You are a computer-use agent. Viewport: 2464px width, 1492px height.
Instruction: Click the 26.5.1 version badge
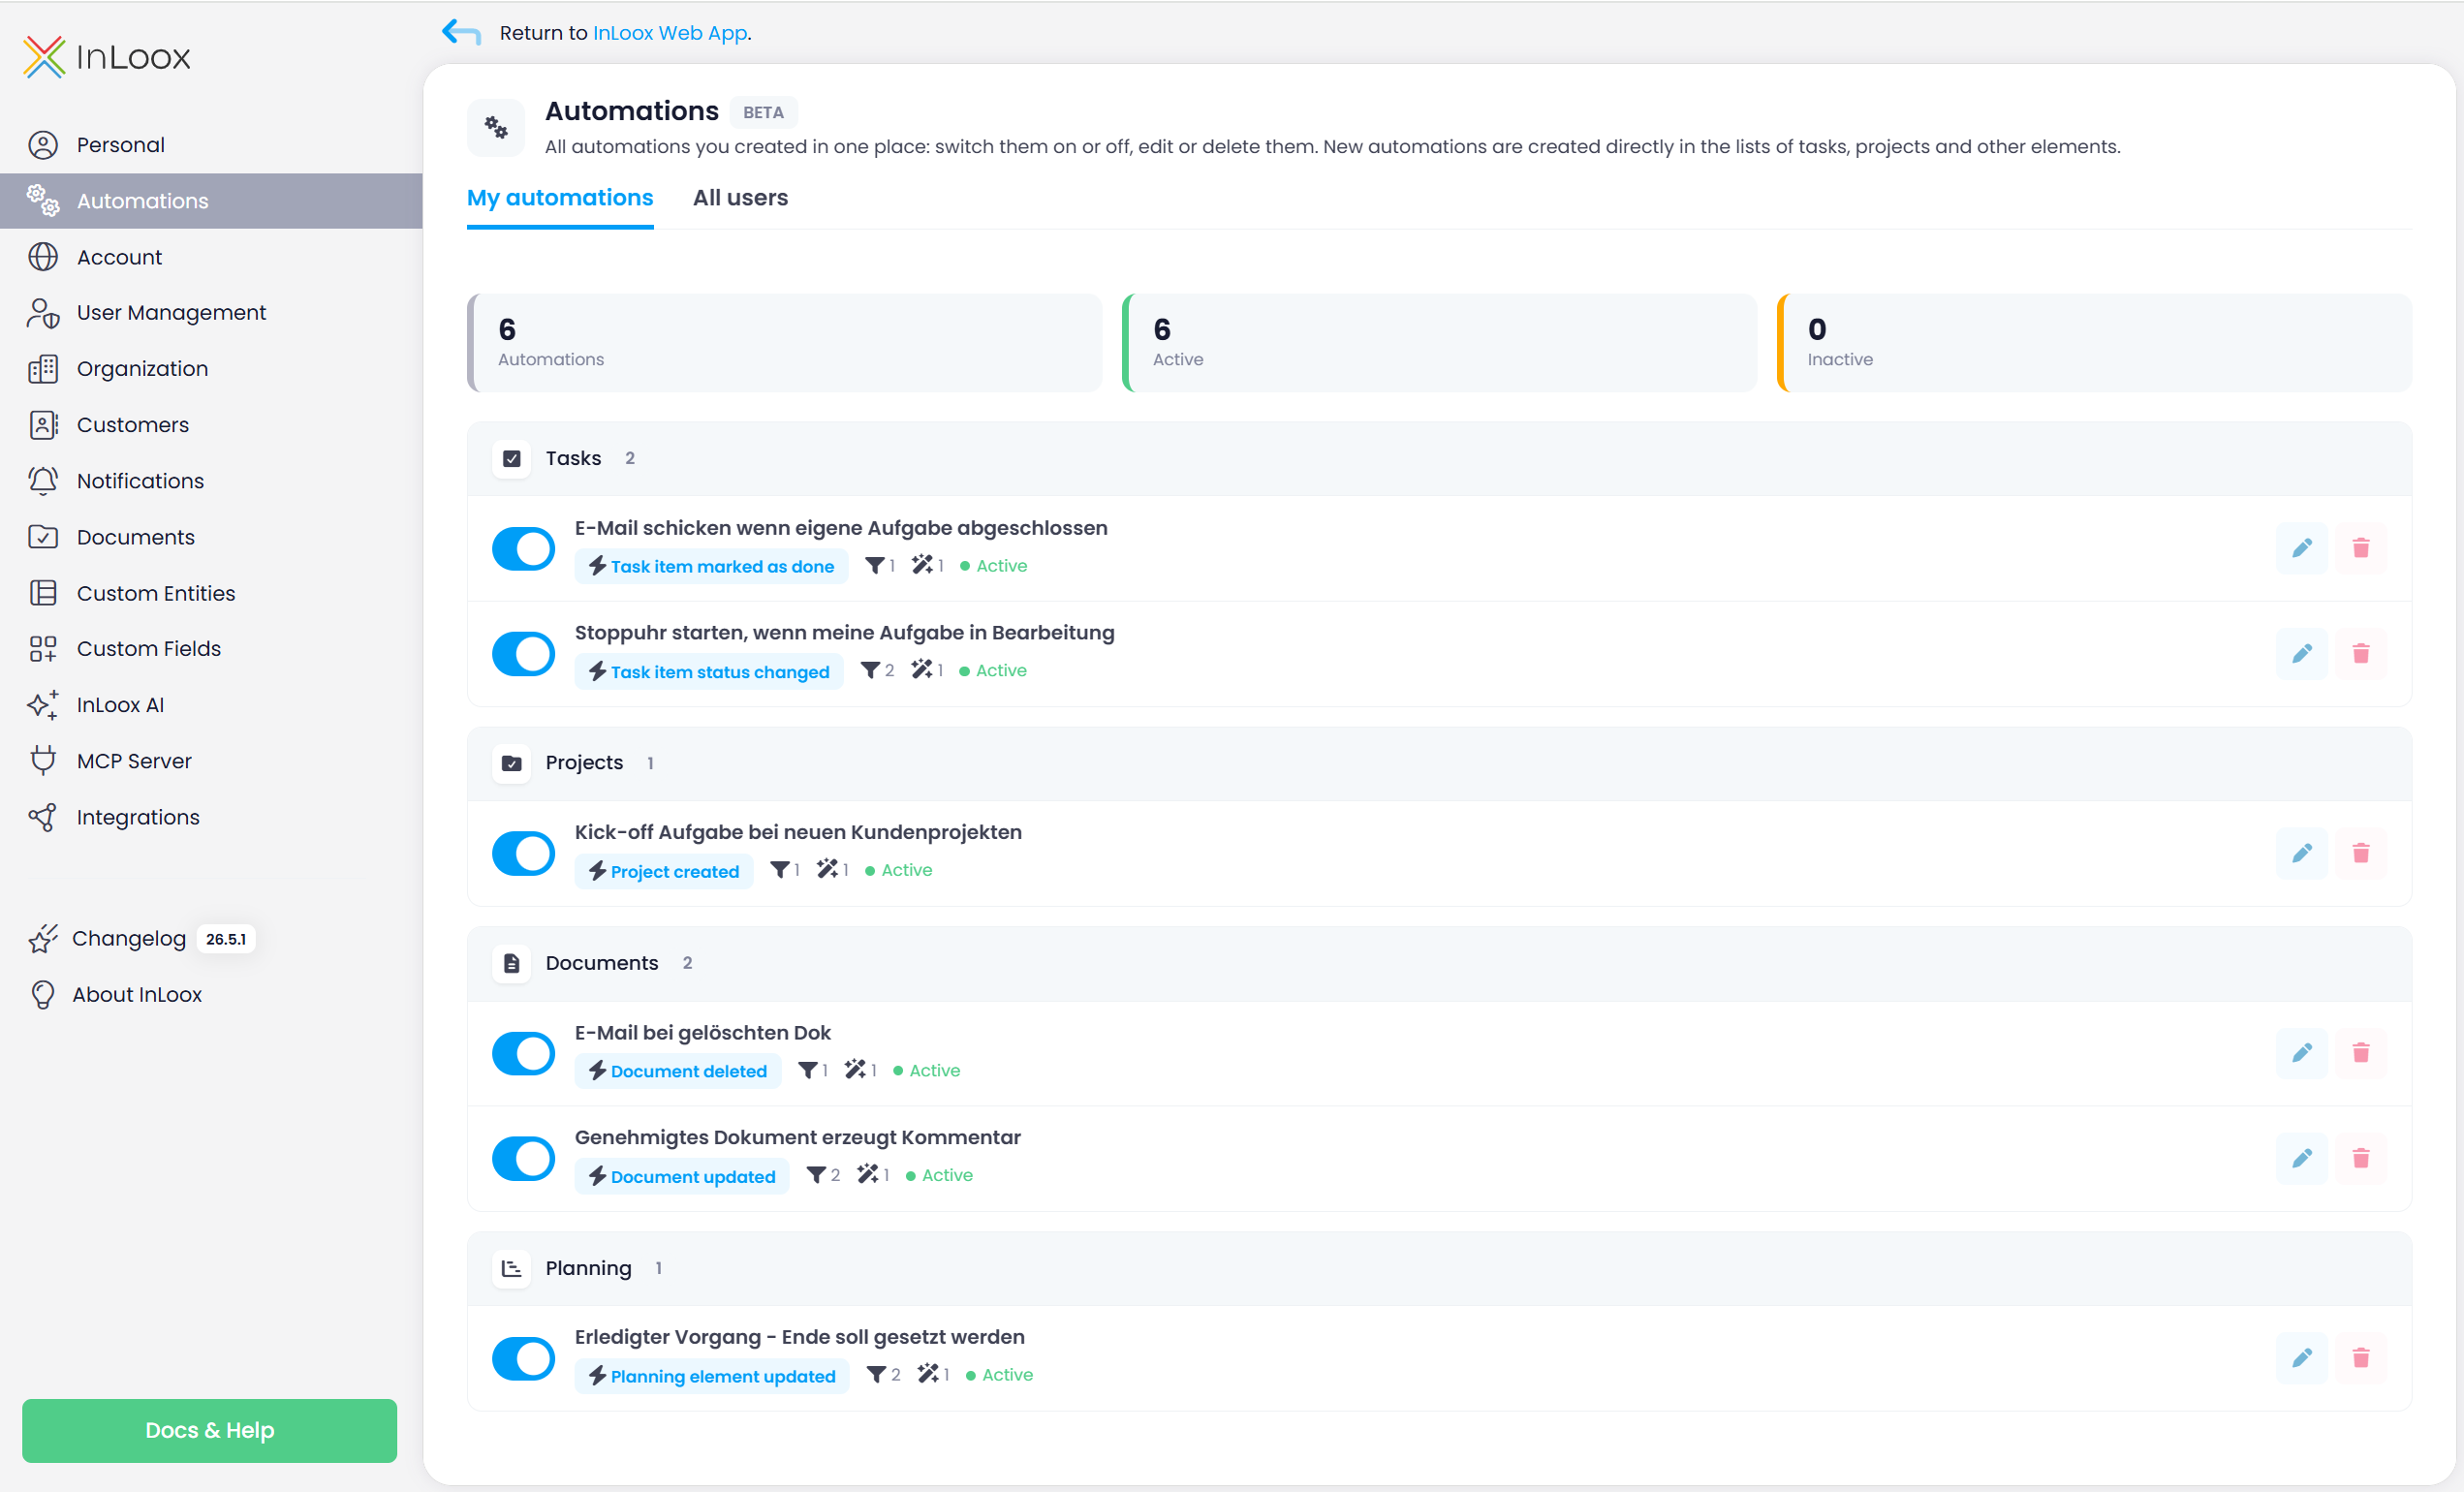point(226,939)
